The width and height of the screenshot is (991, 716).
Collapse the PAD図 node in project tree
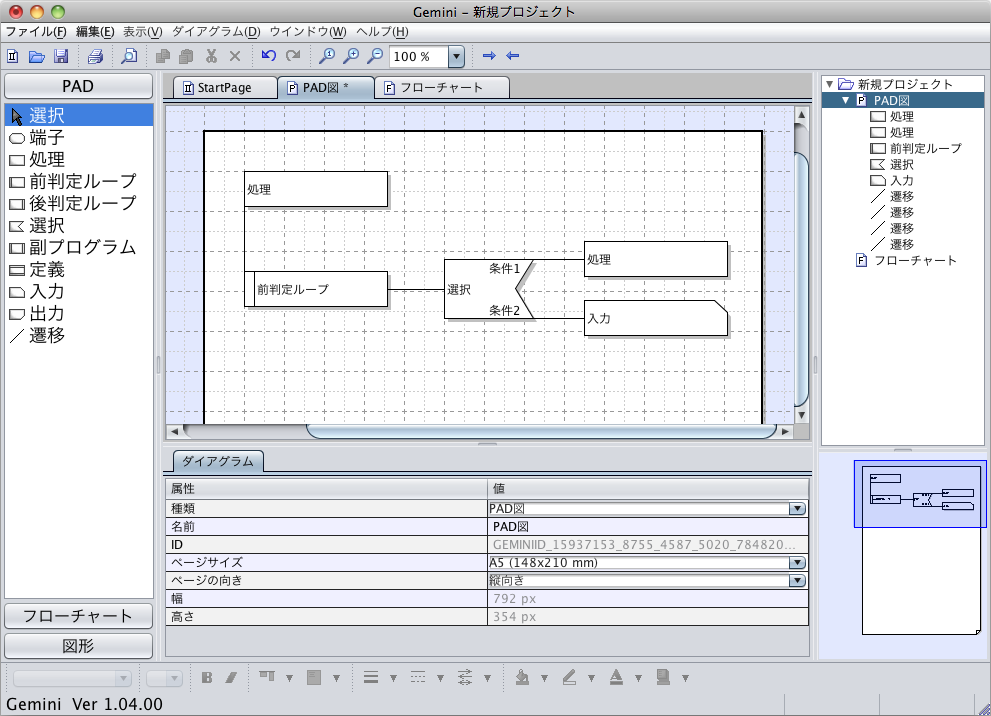(846, 101)
